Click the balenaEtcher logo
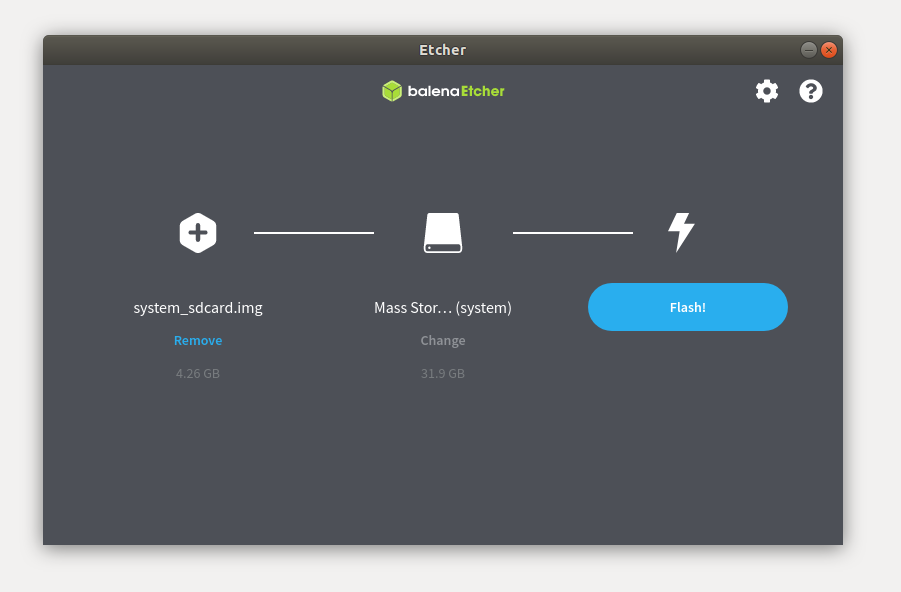The height and width of the screenshot is (592, 901). pos(443,91)
